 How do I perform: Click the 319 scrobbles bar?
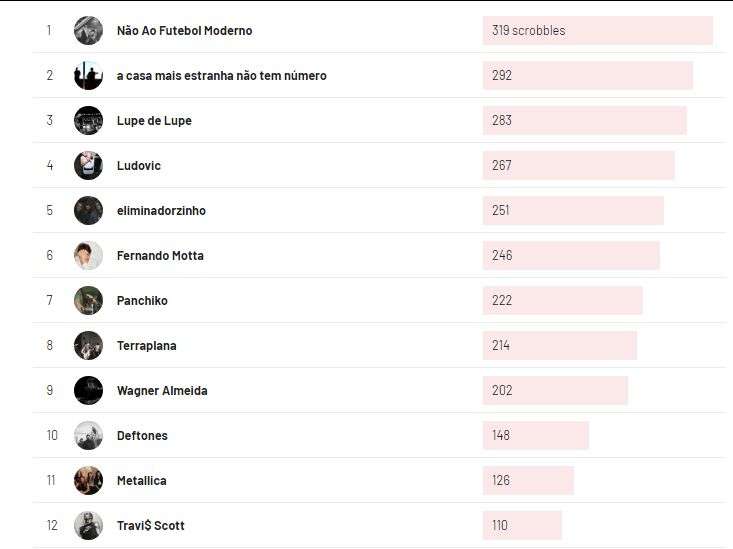click(x=597, y=31)
